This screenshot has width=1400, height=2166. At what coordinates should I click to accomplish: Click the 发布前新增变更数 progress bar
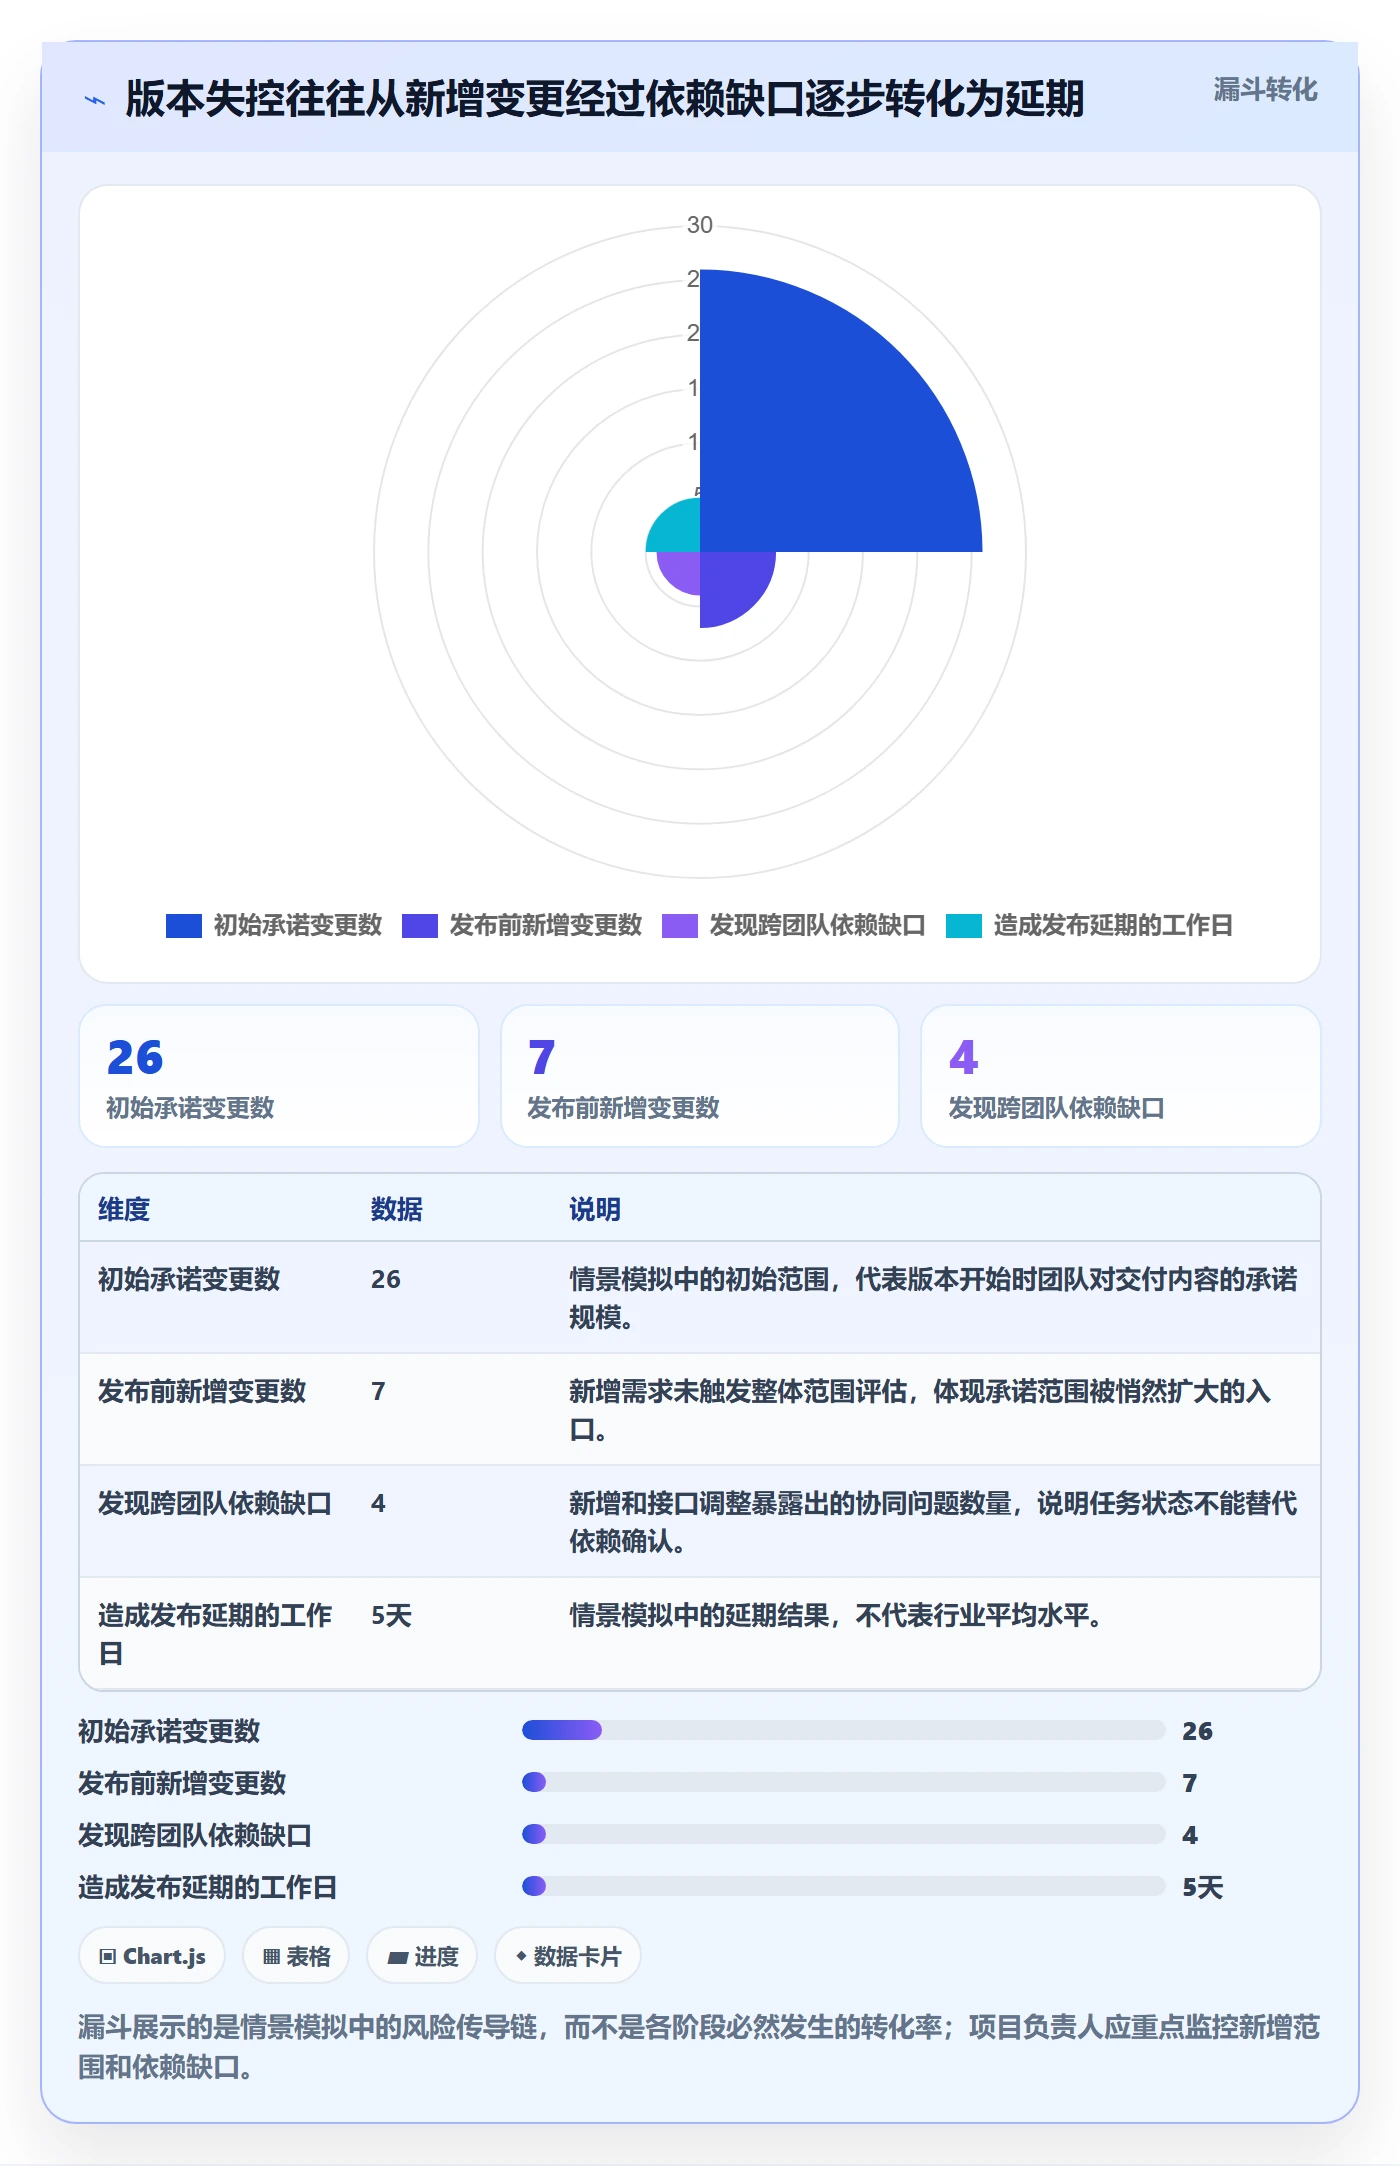(x=843, y=1782)
